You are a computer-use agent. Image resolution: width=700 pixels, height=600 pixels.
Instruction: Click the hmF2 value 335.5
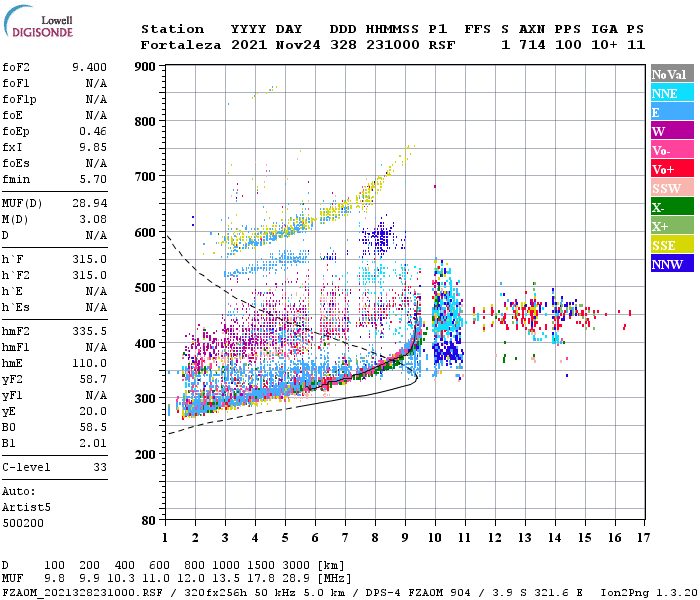[x=89, y=332]
